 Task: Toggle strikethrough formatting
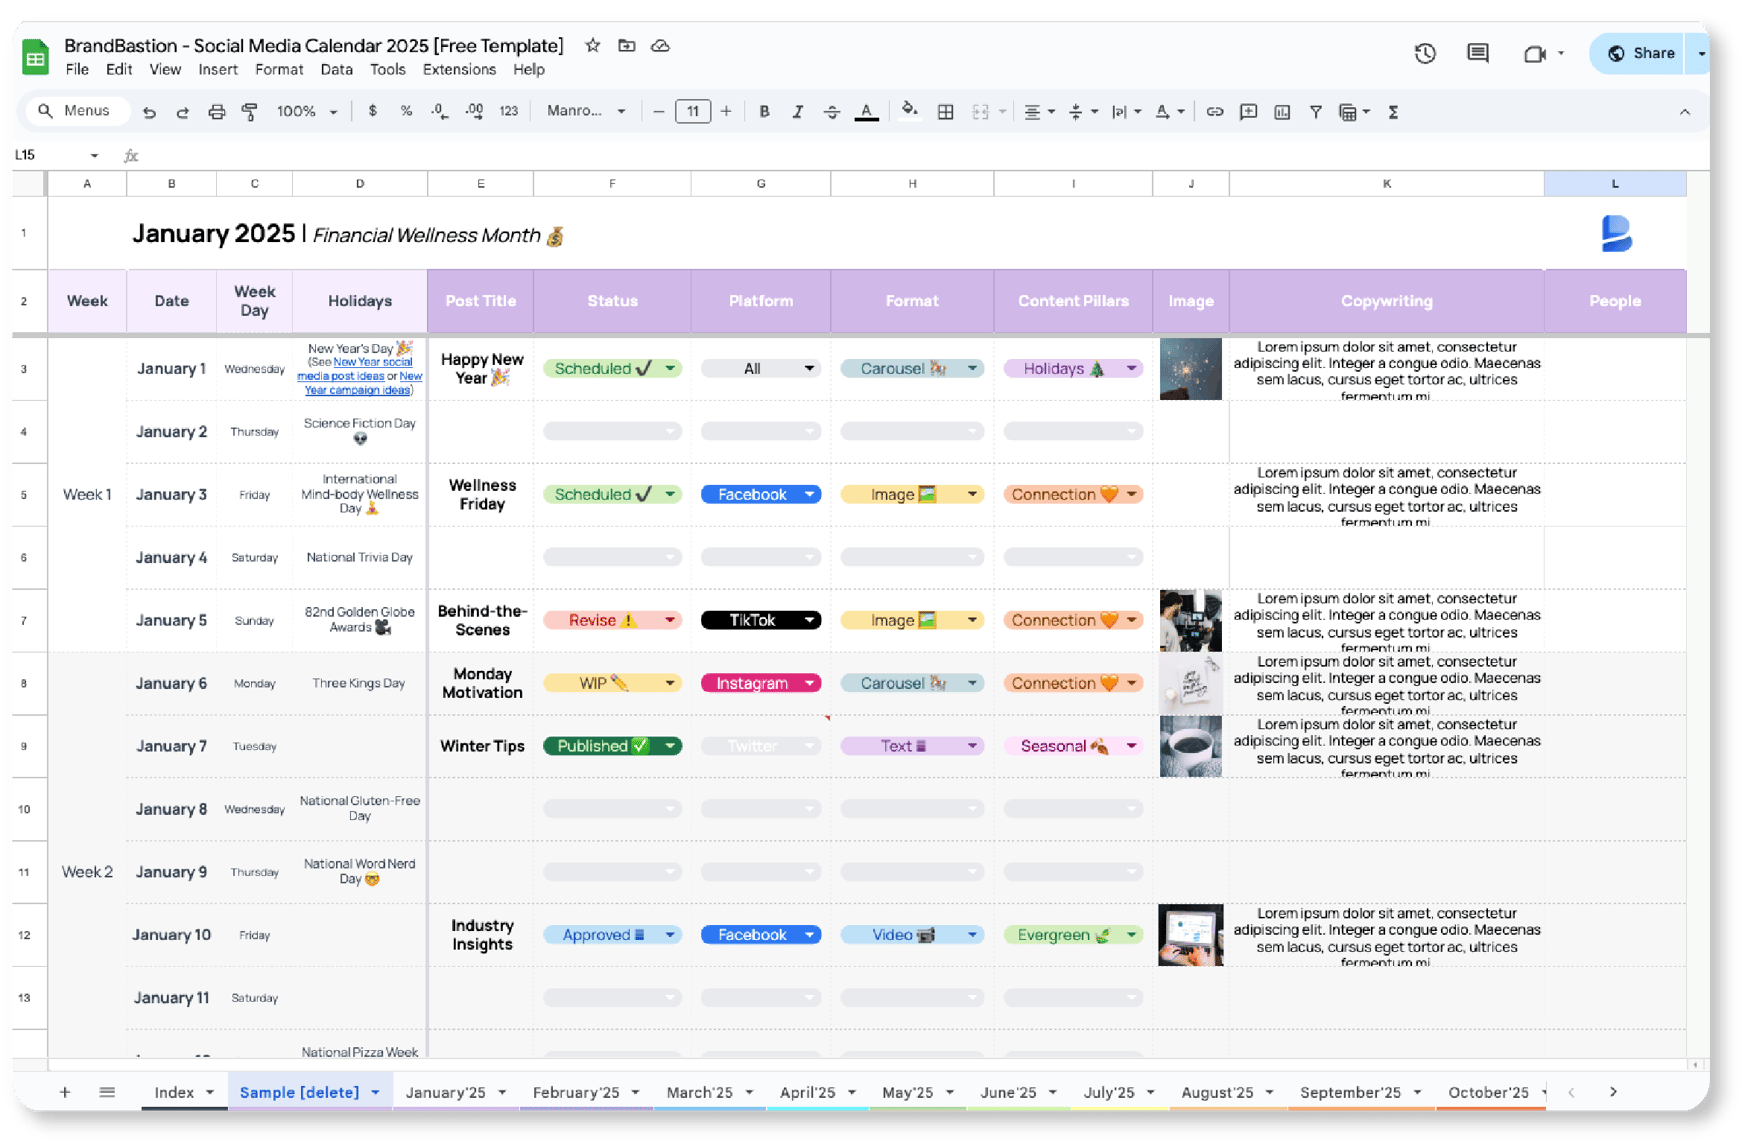pyautogui.click(x=832, y=111)
